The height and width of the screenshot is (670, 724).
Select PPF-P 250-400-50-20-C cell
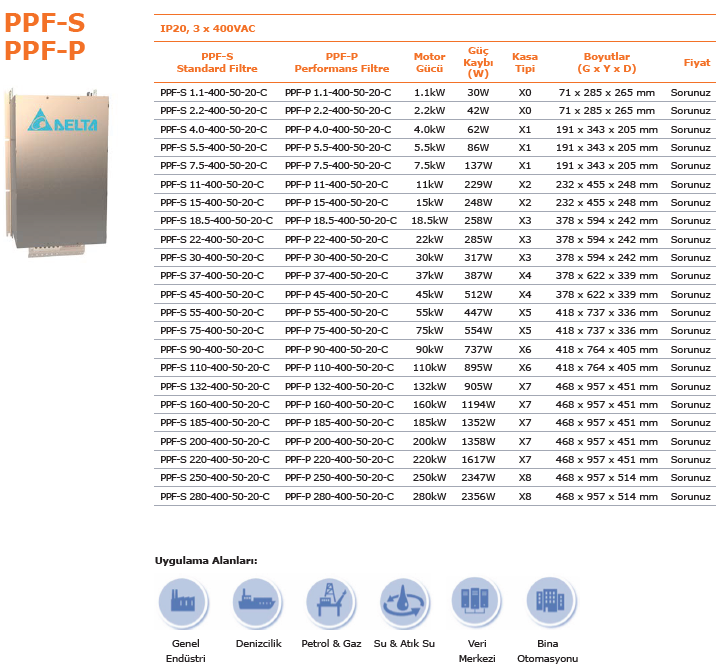(x=339, y=477)
